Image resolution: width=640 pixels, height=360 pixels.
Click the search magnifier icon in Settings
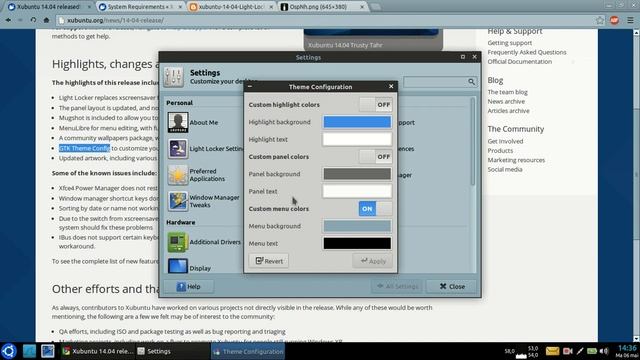pyautogui.click(x=471, y=82)
